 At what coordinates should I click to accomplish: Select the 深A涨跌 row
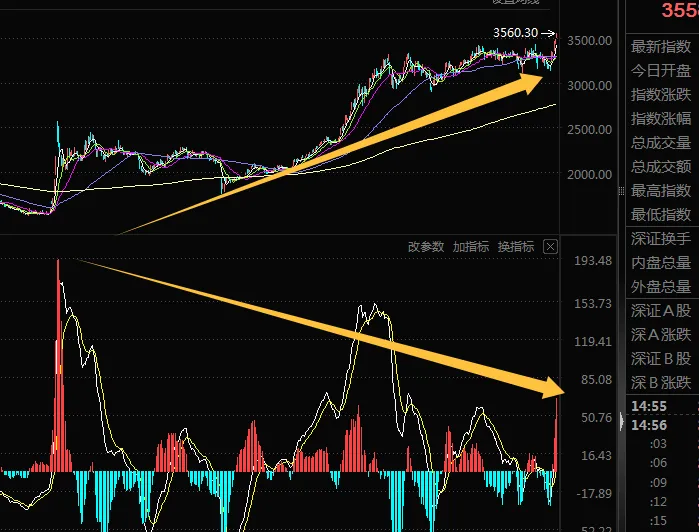pos(662,335)
